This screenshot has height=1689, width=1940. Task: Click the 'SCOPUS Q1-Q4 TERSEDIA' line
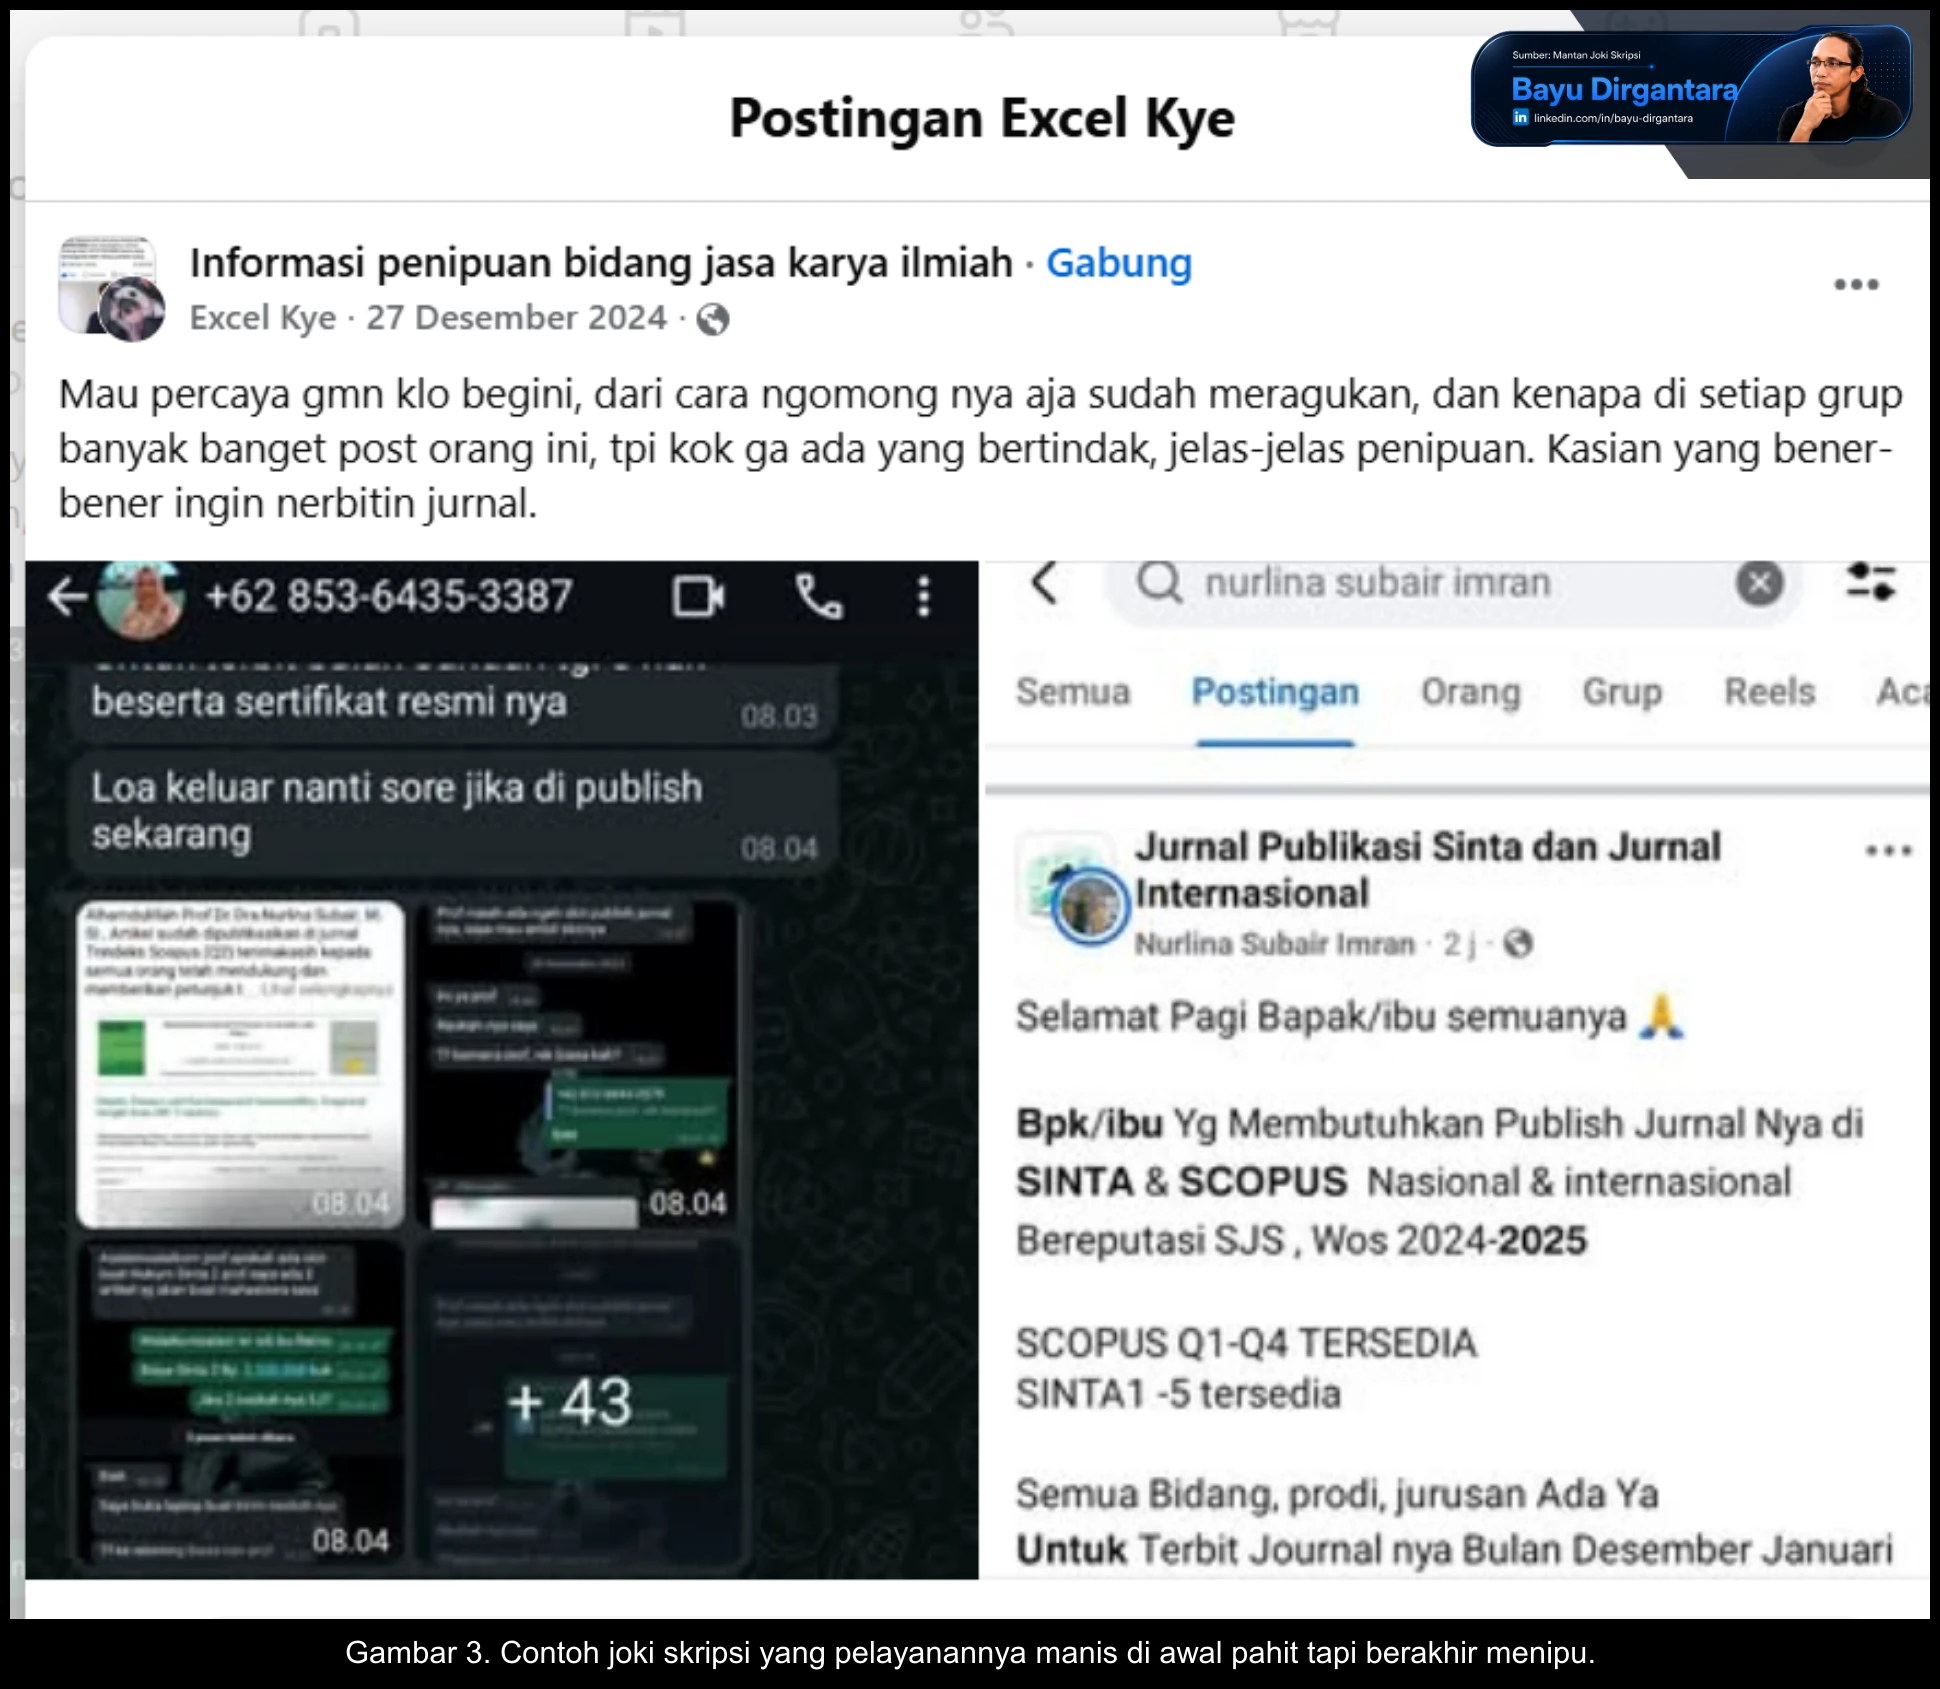click(1246, 1343)
